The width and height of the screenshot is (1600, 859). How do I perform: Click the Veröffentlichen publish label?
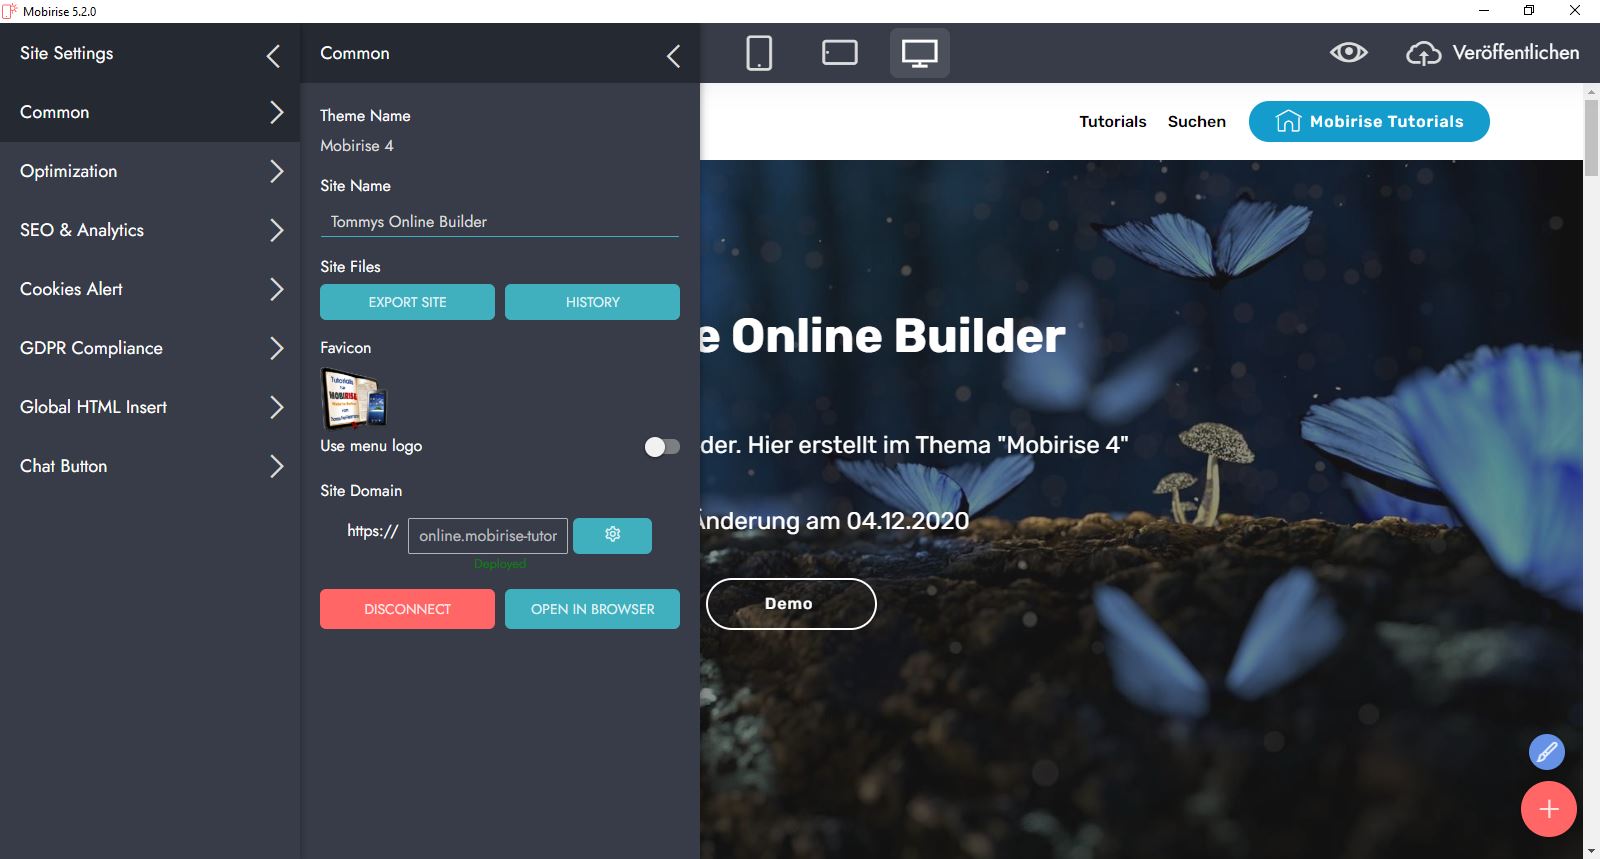tap(1516, 53)
